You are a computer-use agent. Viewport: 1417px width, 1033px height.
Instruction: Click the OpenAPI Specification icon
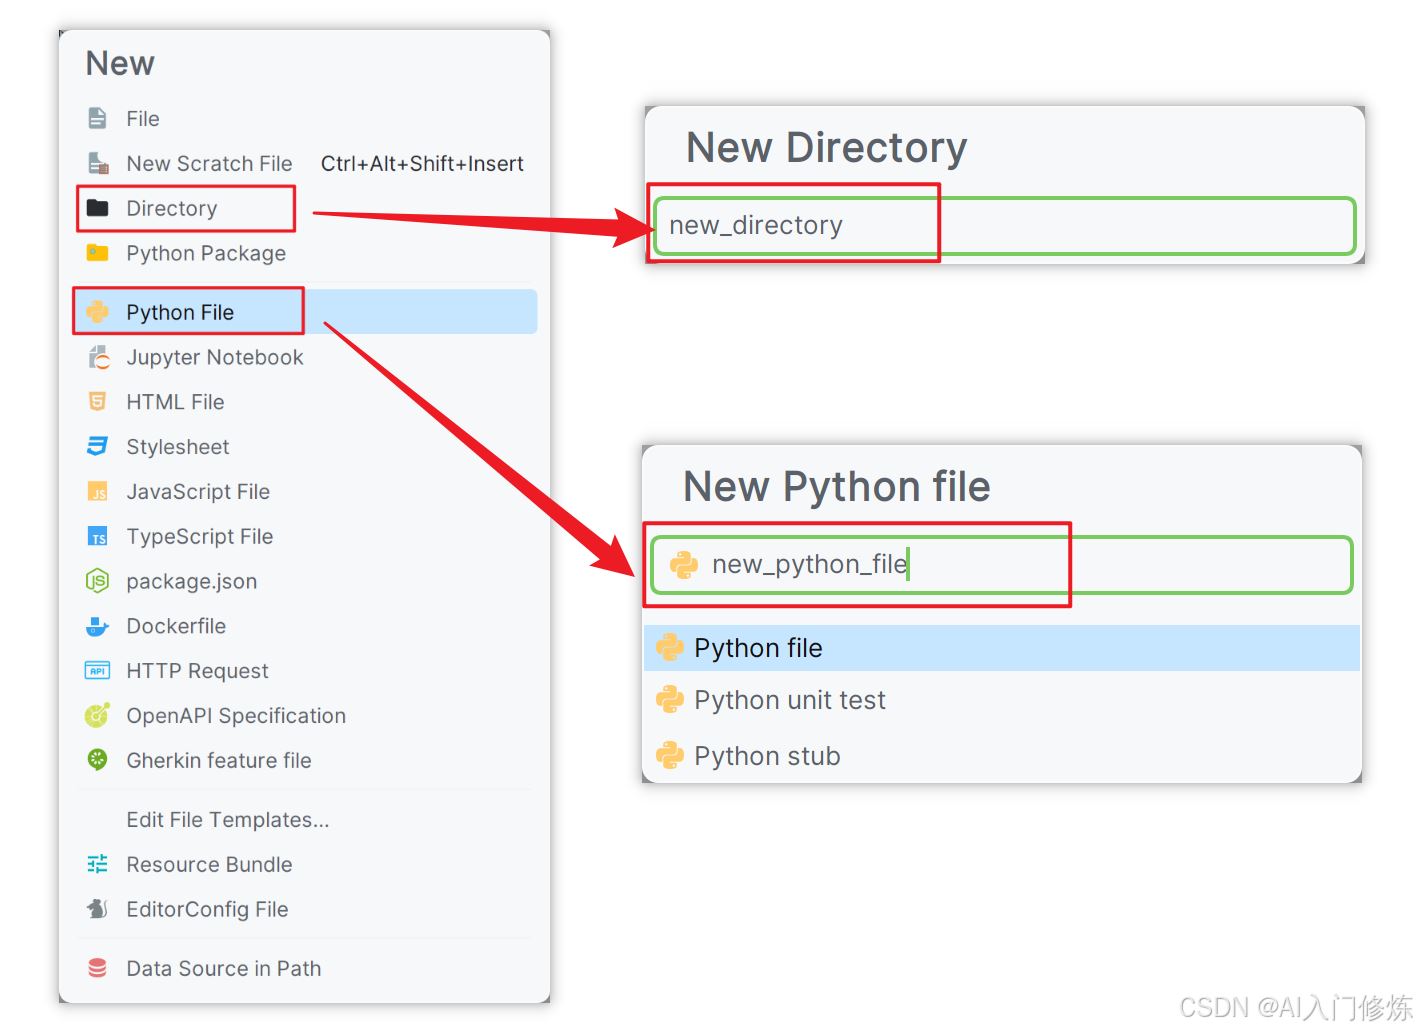(97, 715)
